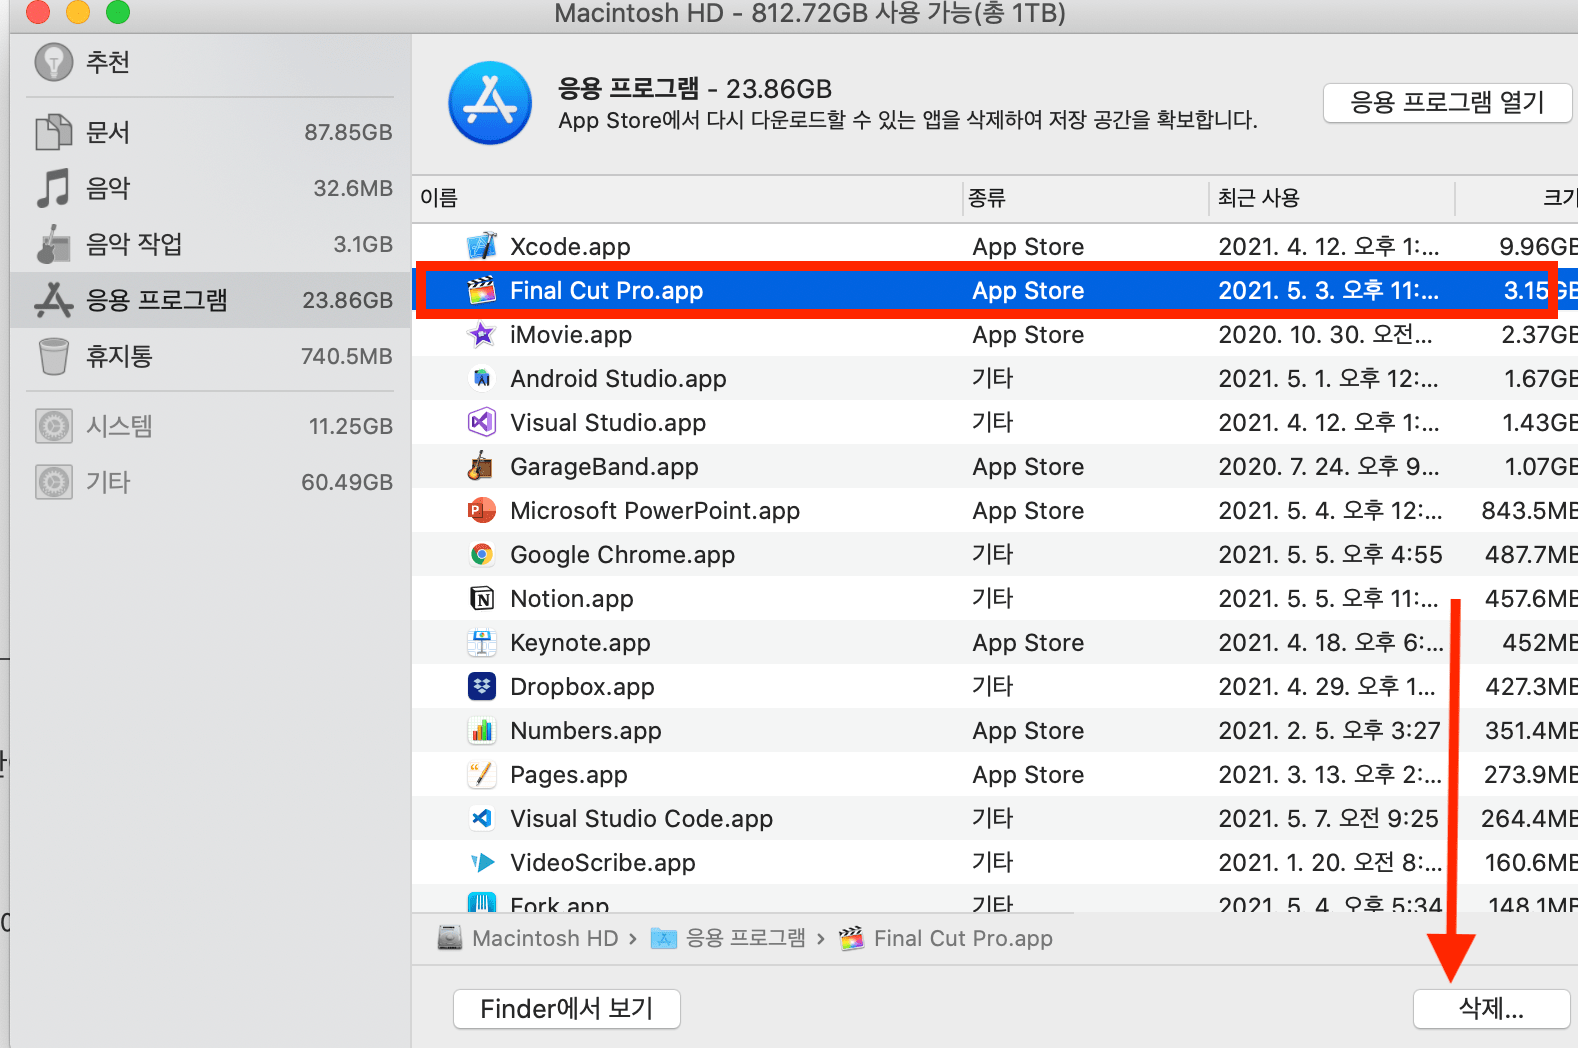Click the Android Studio app icon
Image resolution: width=1578 pixels, height=1048 pixels.
482,378
